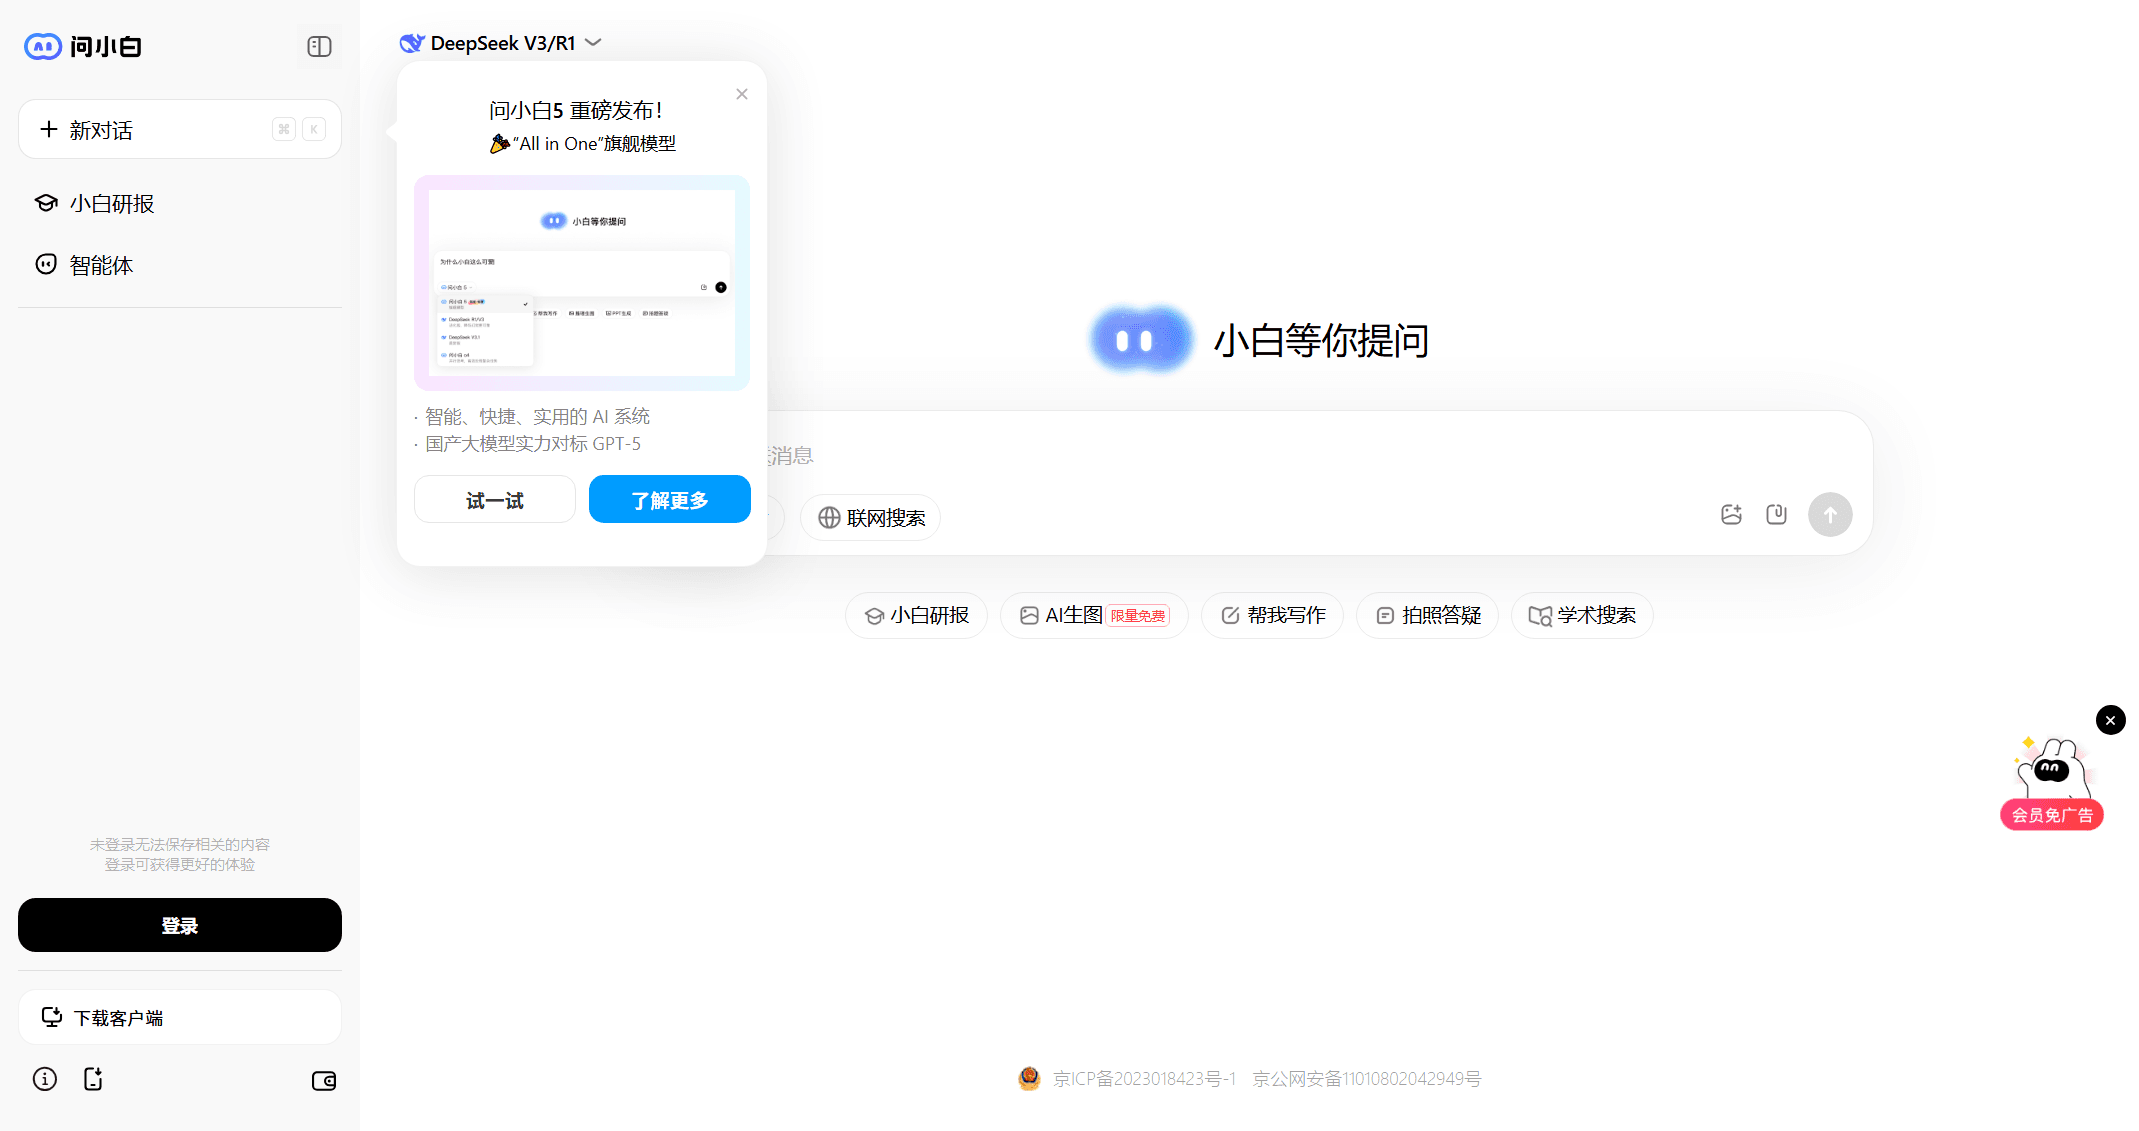
Task: Collapse the sidebar with the panel toggle
Action: pos(318,46)
